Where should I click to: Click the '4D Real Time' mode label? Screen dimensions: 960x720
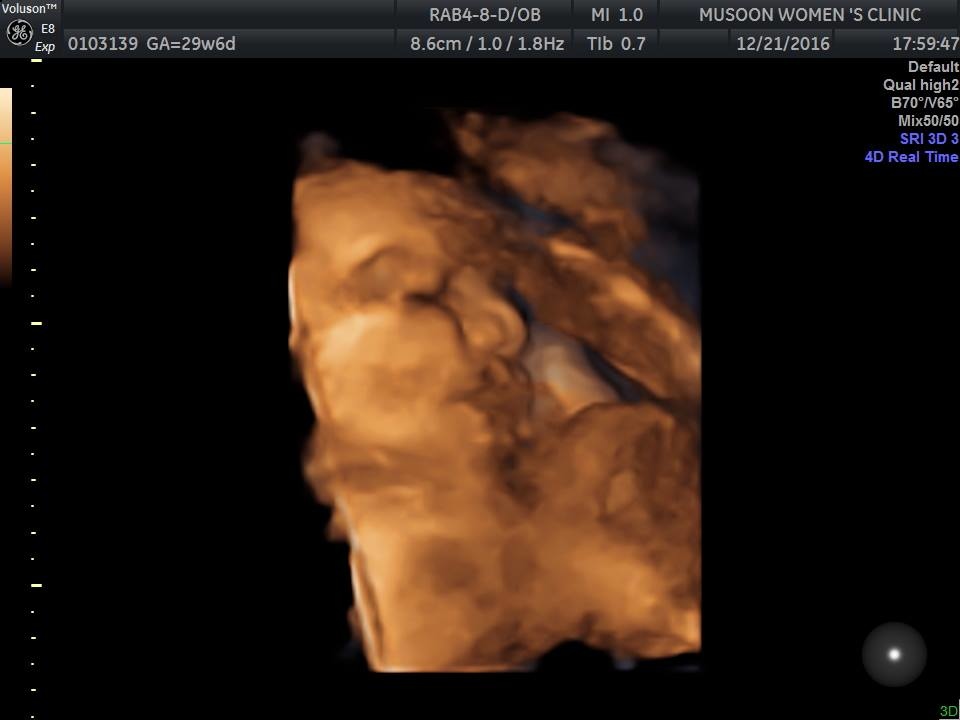(912, 157)
